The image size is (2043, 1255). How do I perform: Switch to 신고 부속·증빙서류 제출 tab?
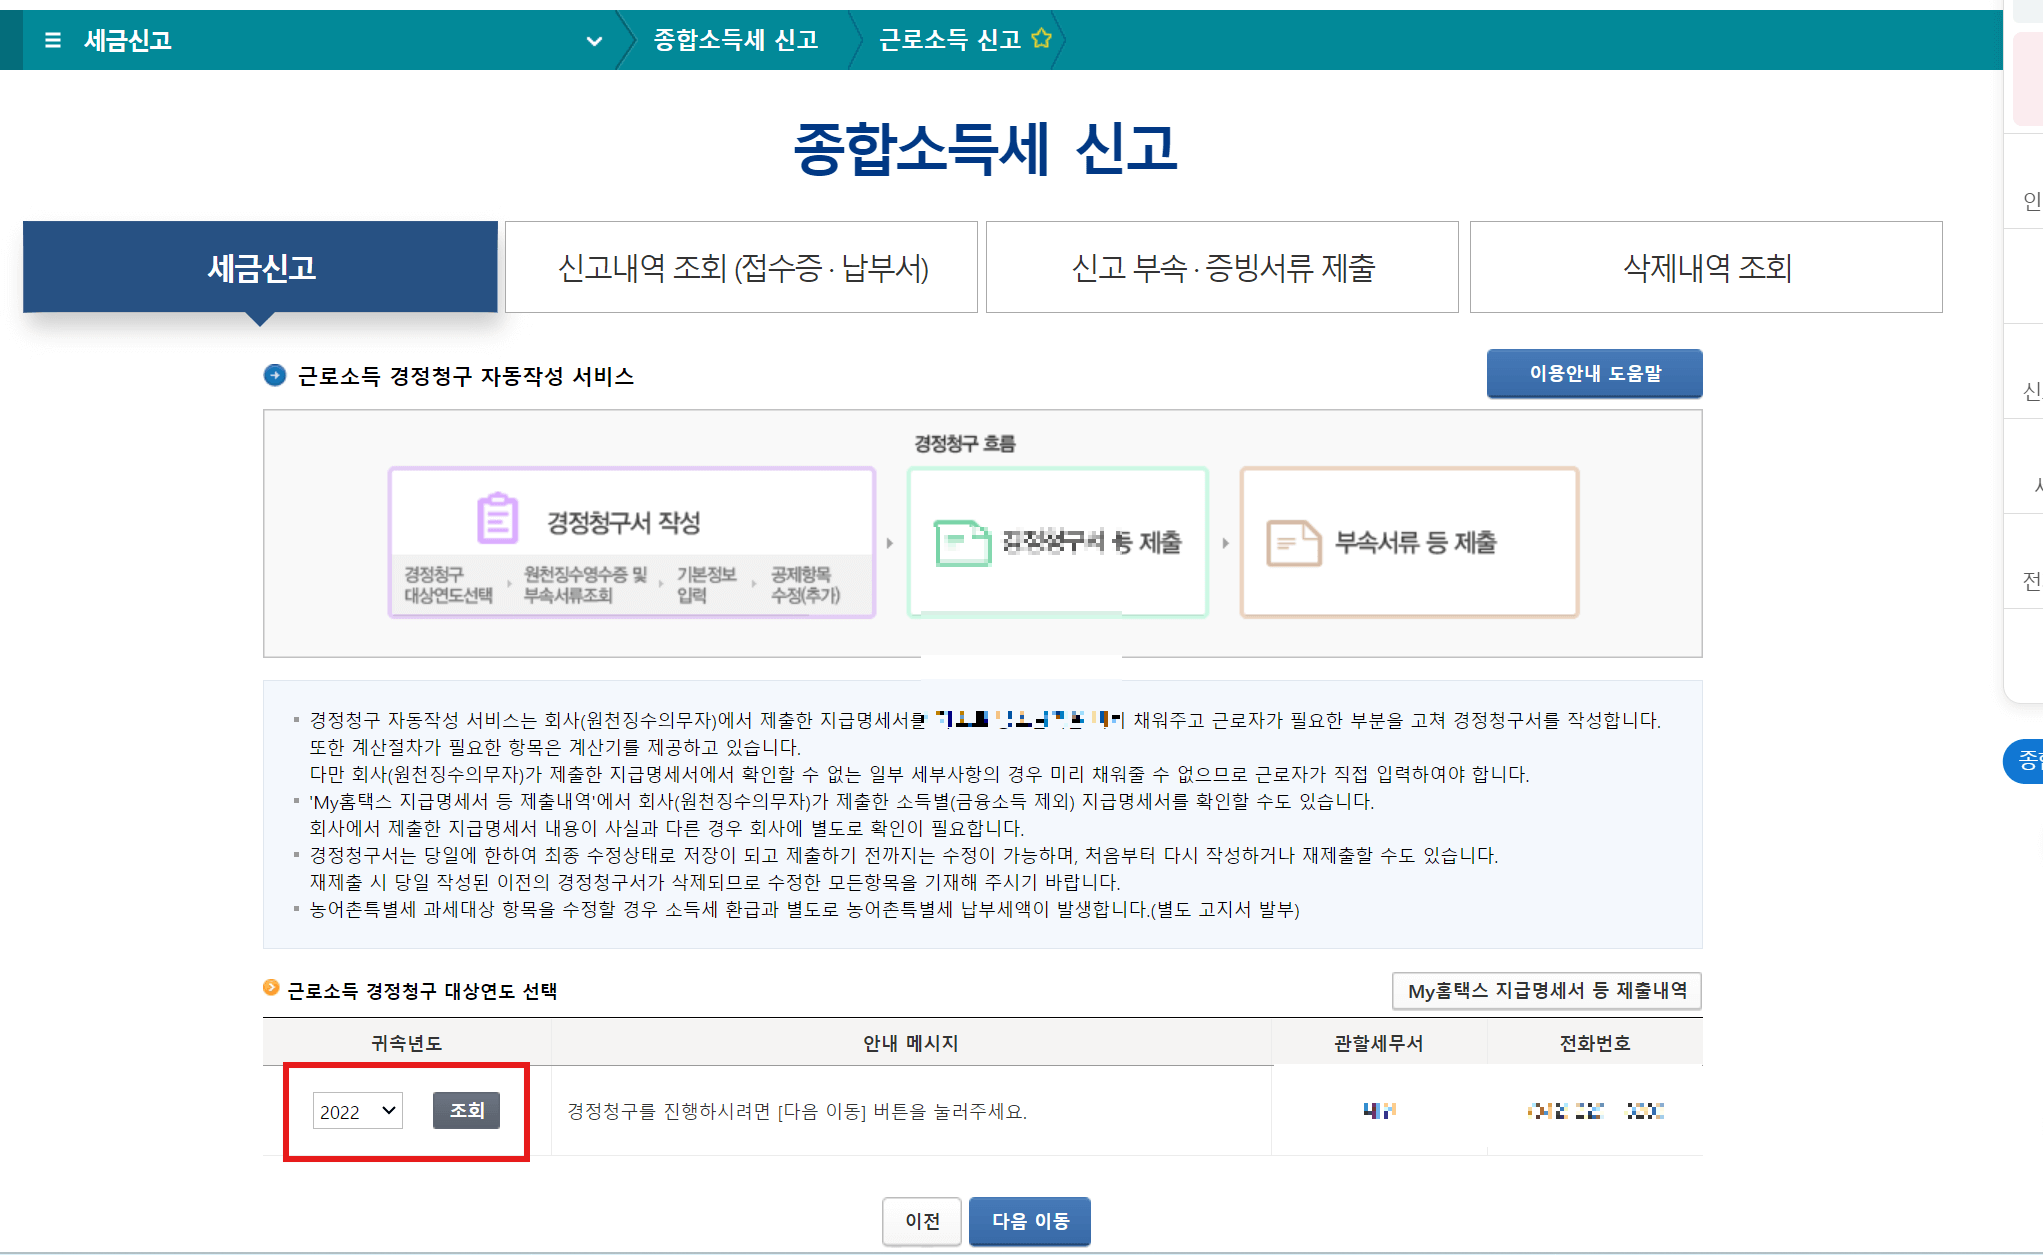point(1222,267)
